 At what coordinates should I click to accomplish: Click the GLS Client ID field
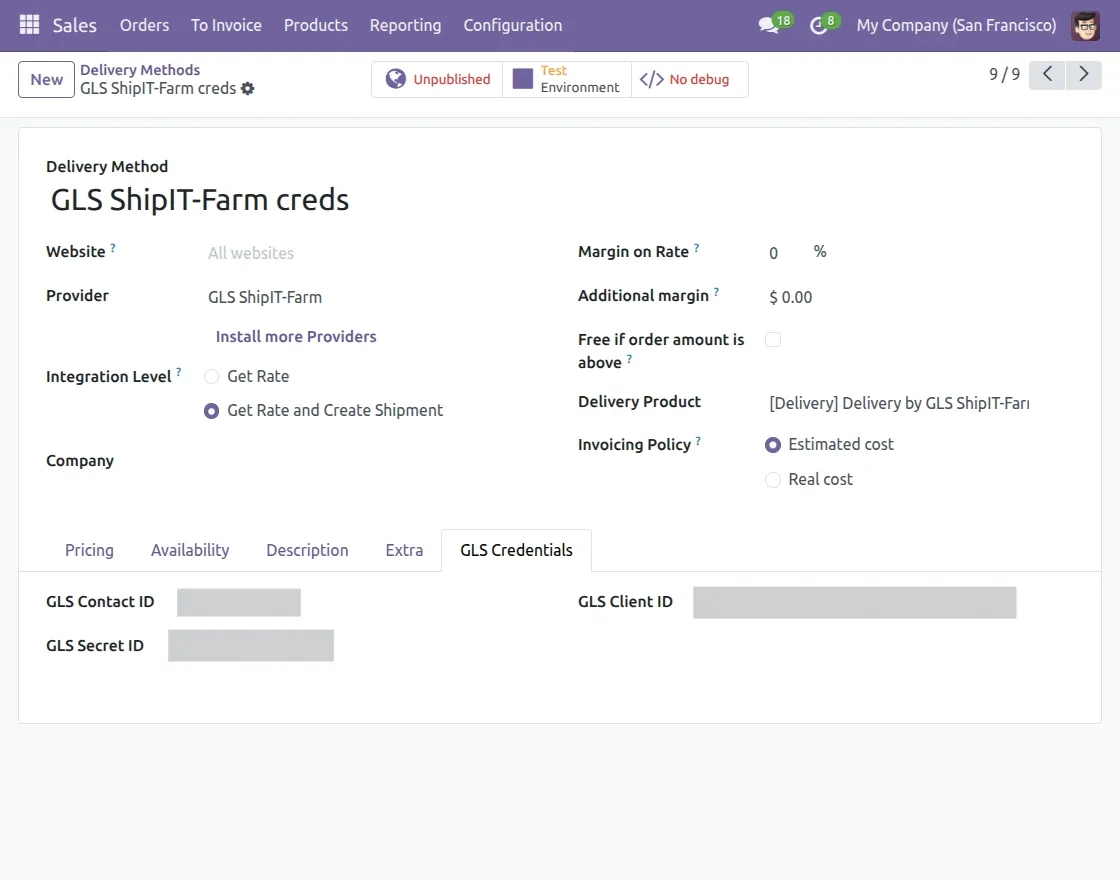pos(854,603)
